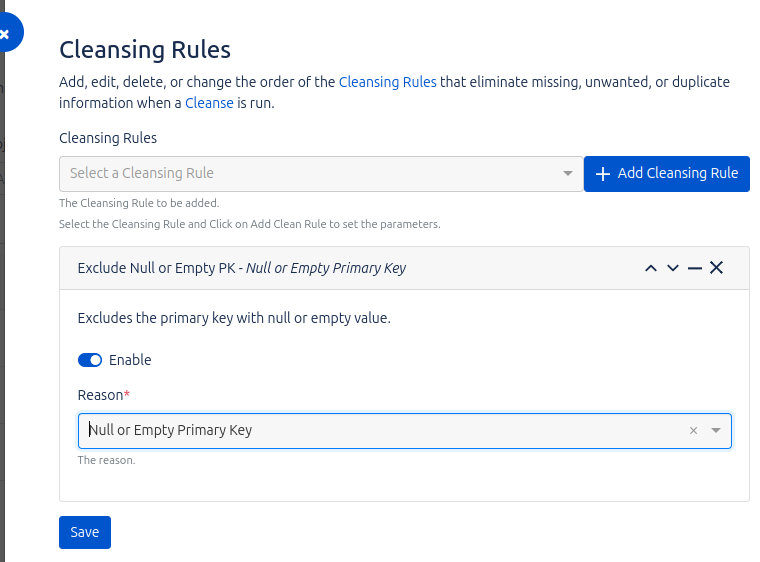The width and height of the screenshot is (760, 562).
Task: Open the Select a Cleansing Rule dropdown arrow
Action: tap(568, 174)
